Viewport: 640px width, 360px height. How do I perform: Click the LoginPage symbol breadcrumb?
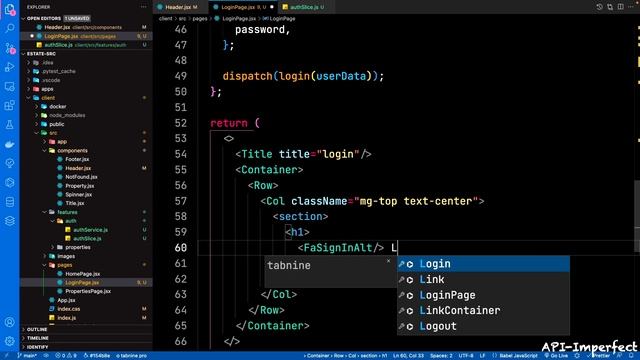[280, 18]
